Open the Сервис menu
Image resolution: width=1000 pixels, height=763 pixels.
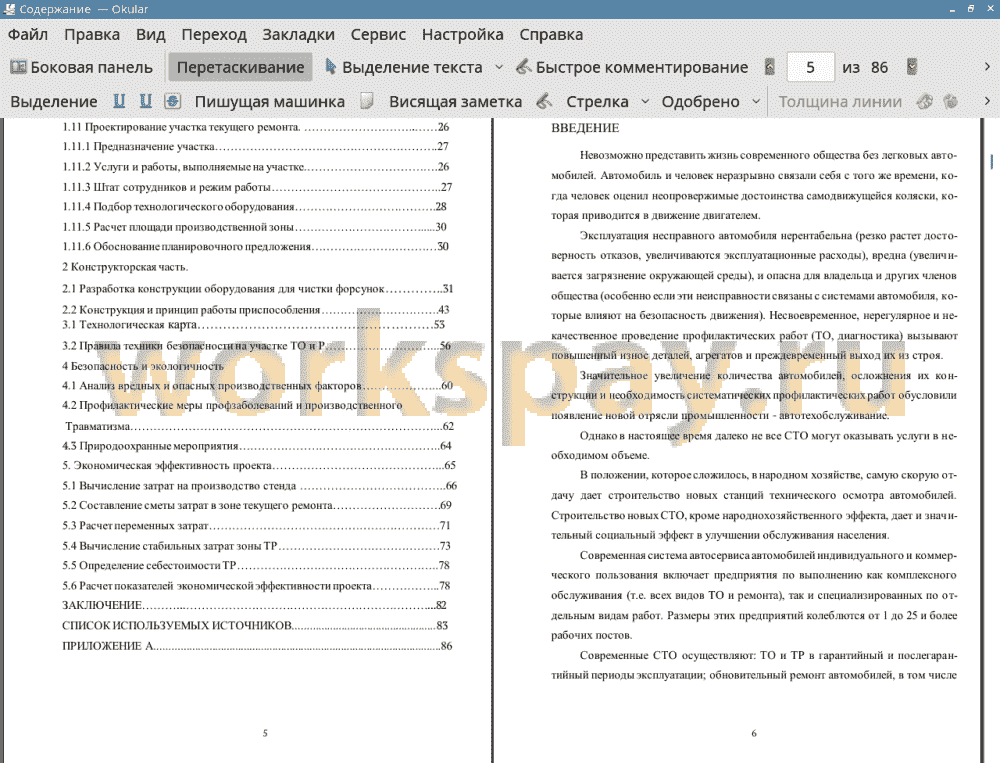(378, 34)
